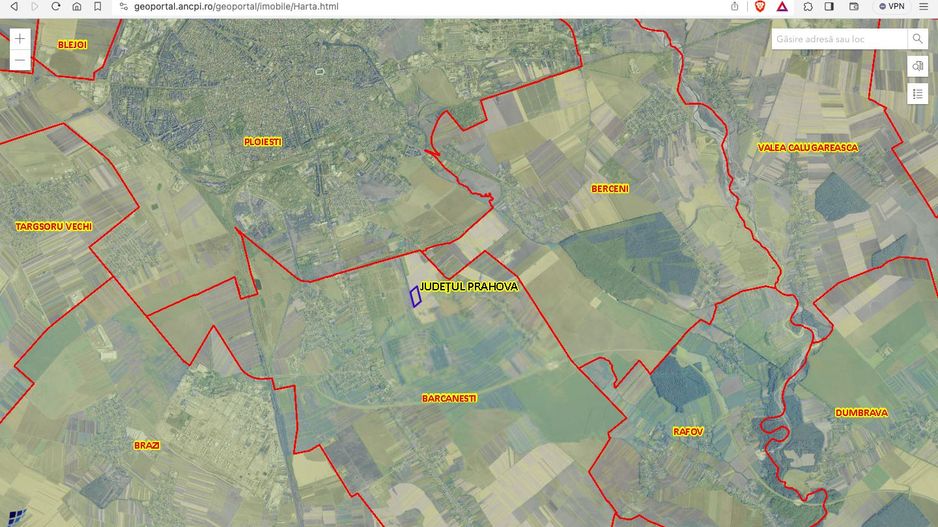Click the BLEJOI map label

pyautogui.click(x=72, y=45)
